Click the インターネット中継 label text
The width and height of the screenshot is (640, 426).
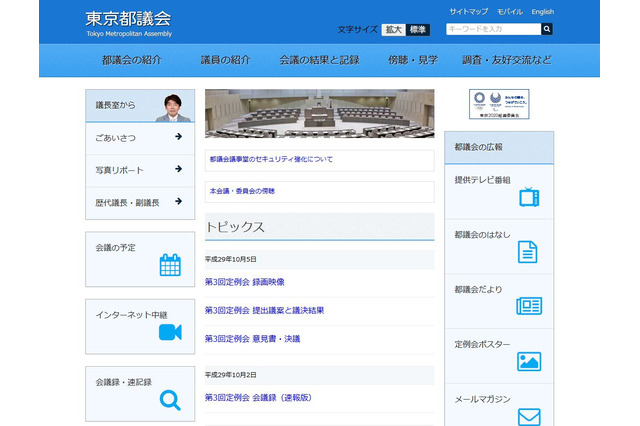[131, 315]
